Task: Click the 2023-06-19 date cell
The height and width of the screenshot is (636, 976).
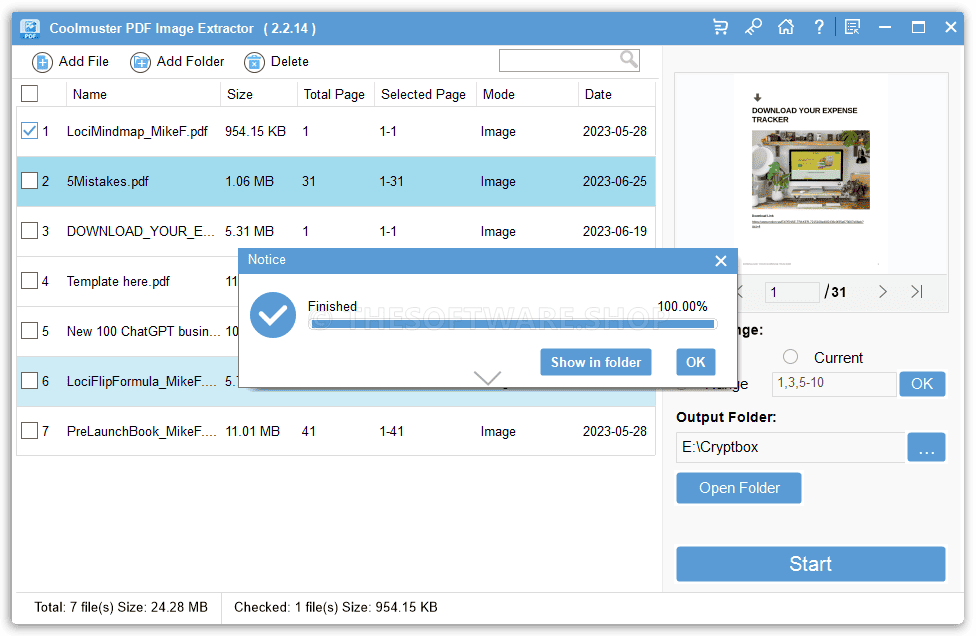Action: click(x=614, y=231)
